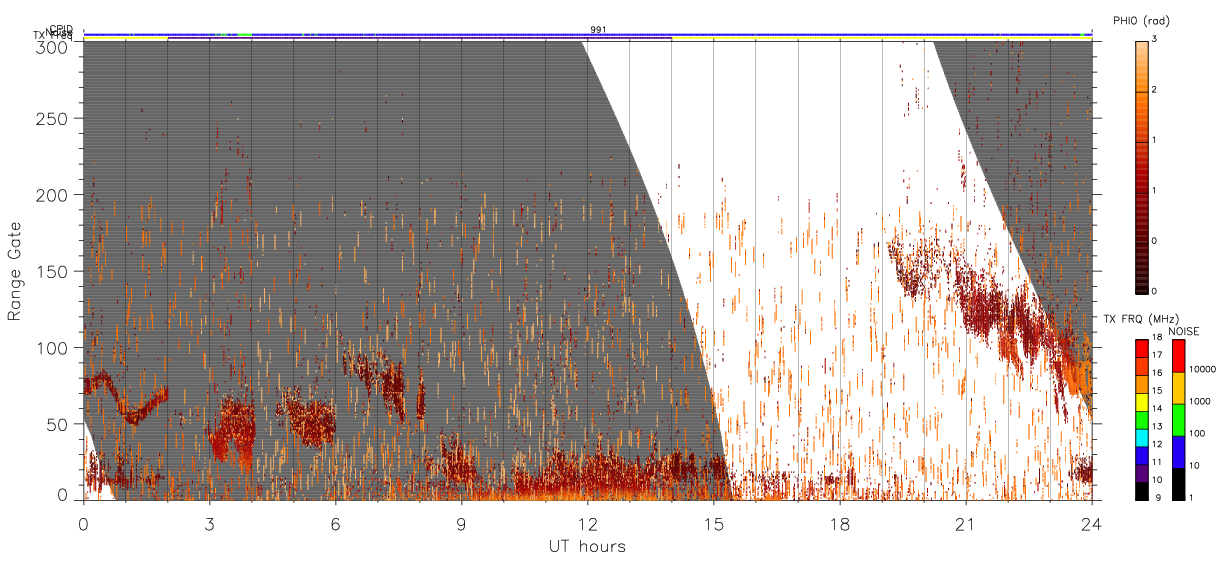Click the '18' label in TX FRQ legend
Screen dimensions: 1228x567
click(x=1157, y=337)
